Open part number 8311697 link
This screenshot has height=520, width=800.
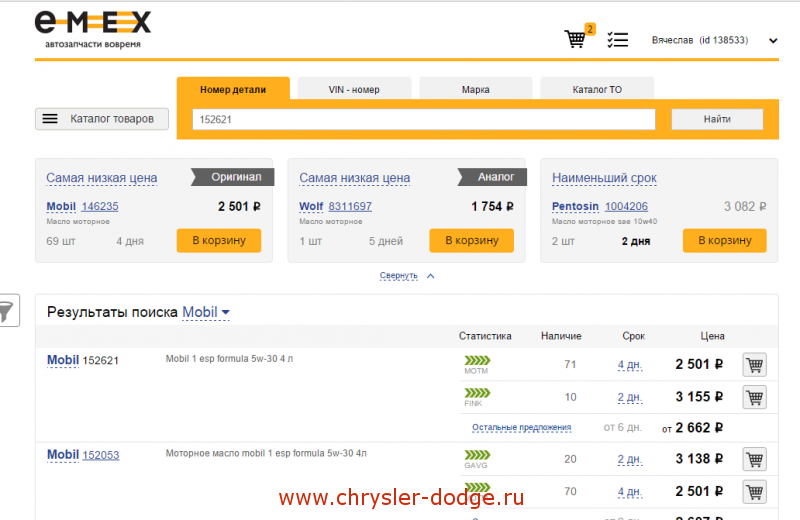coord(350,207)
